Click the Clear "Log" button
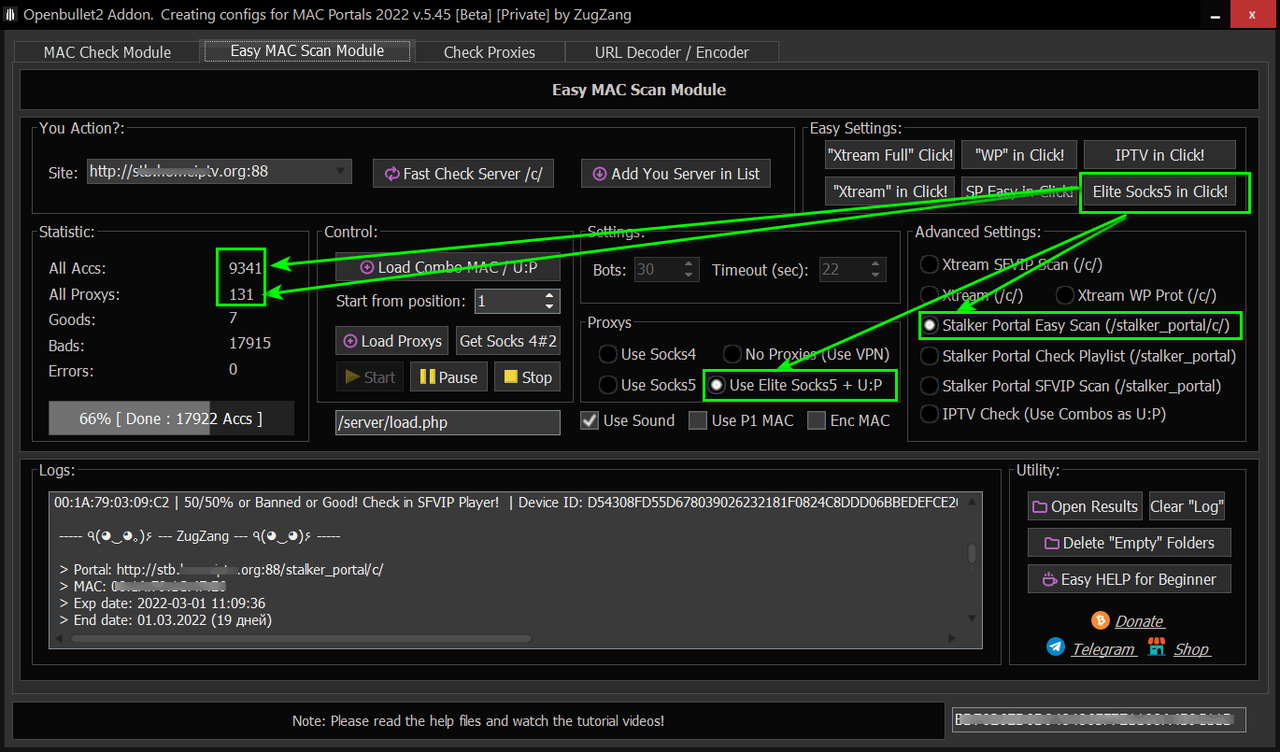Screen dimensions: 1280x752 click(x=1187, y=506)
